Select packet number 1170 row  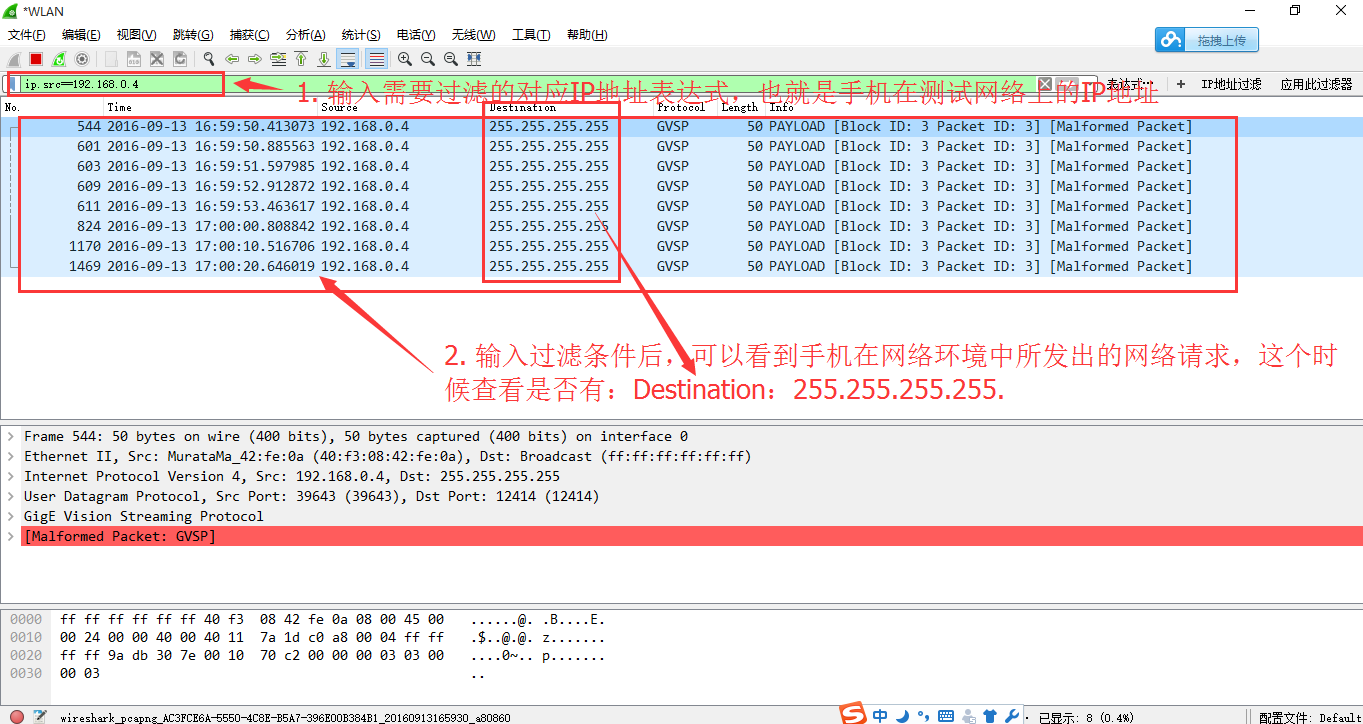pos(600,247)
